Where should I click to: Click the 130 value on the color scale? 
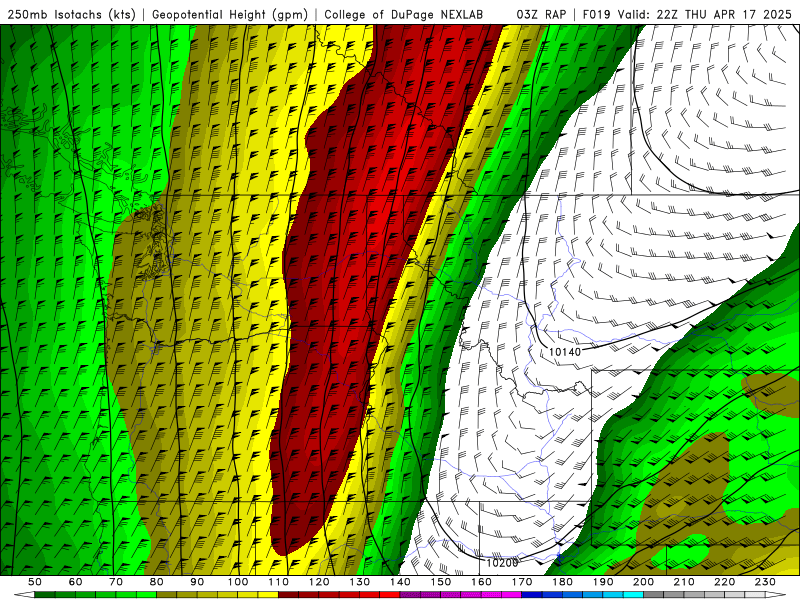coord(360,582)
